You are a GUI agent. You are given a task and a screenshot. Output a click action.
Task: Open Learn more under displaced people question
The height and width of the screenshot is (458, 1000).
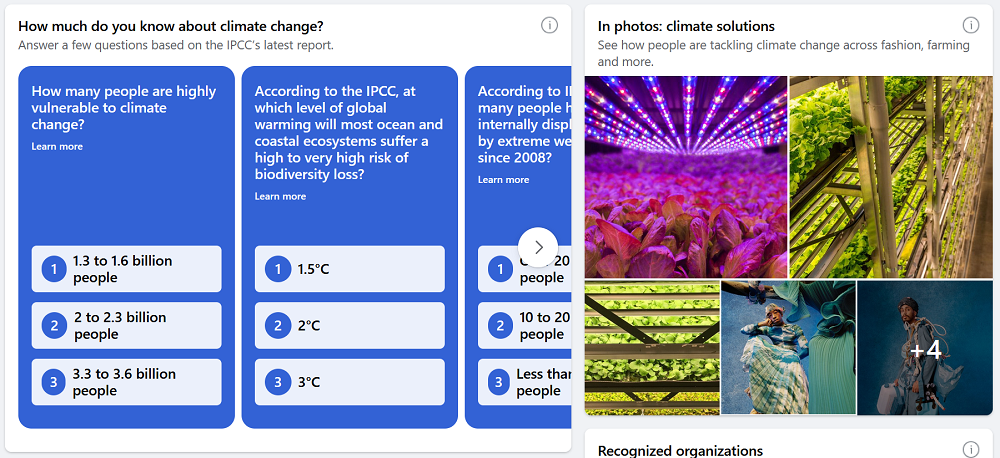pos(503,180)
